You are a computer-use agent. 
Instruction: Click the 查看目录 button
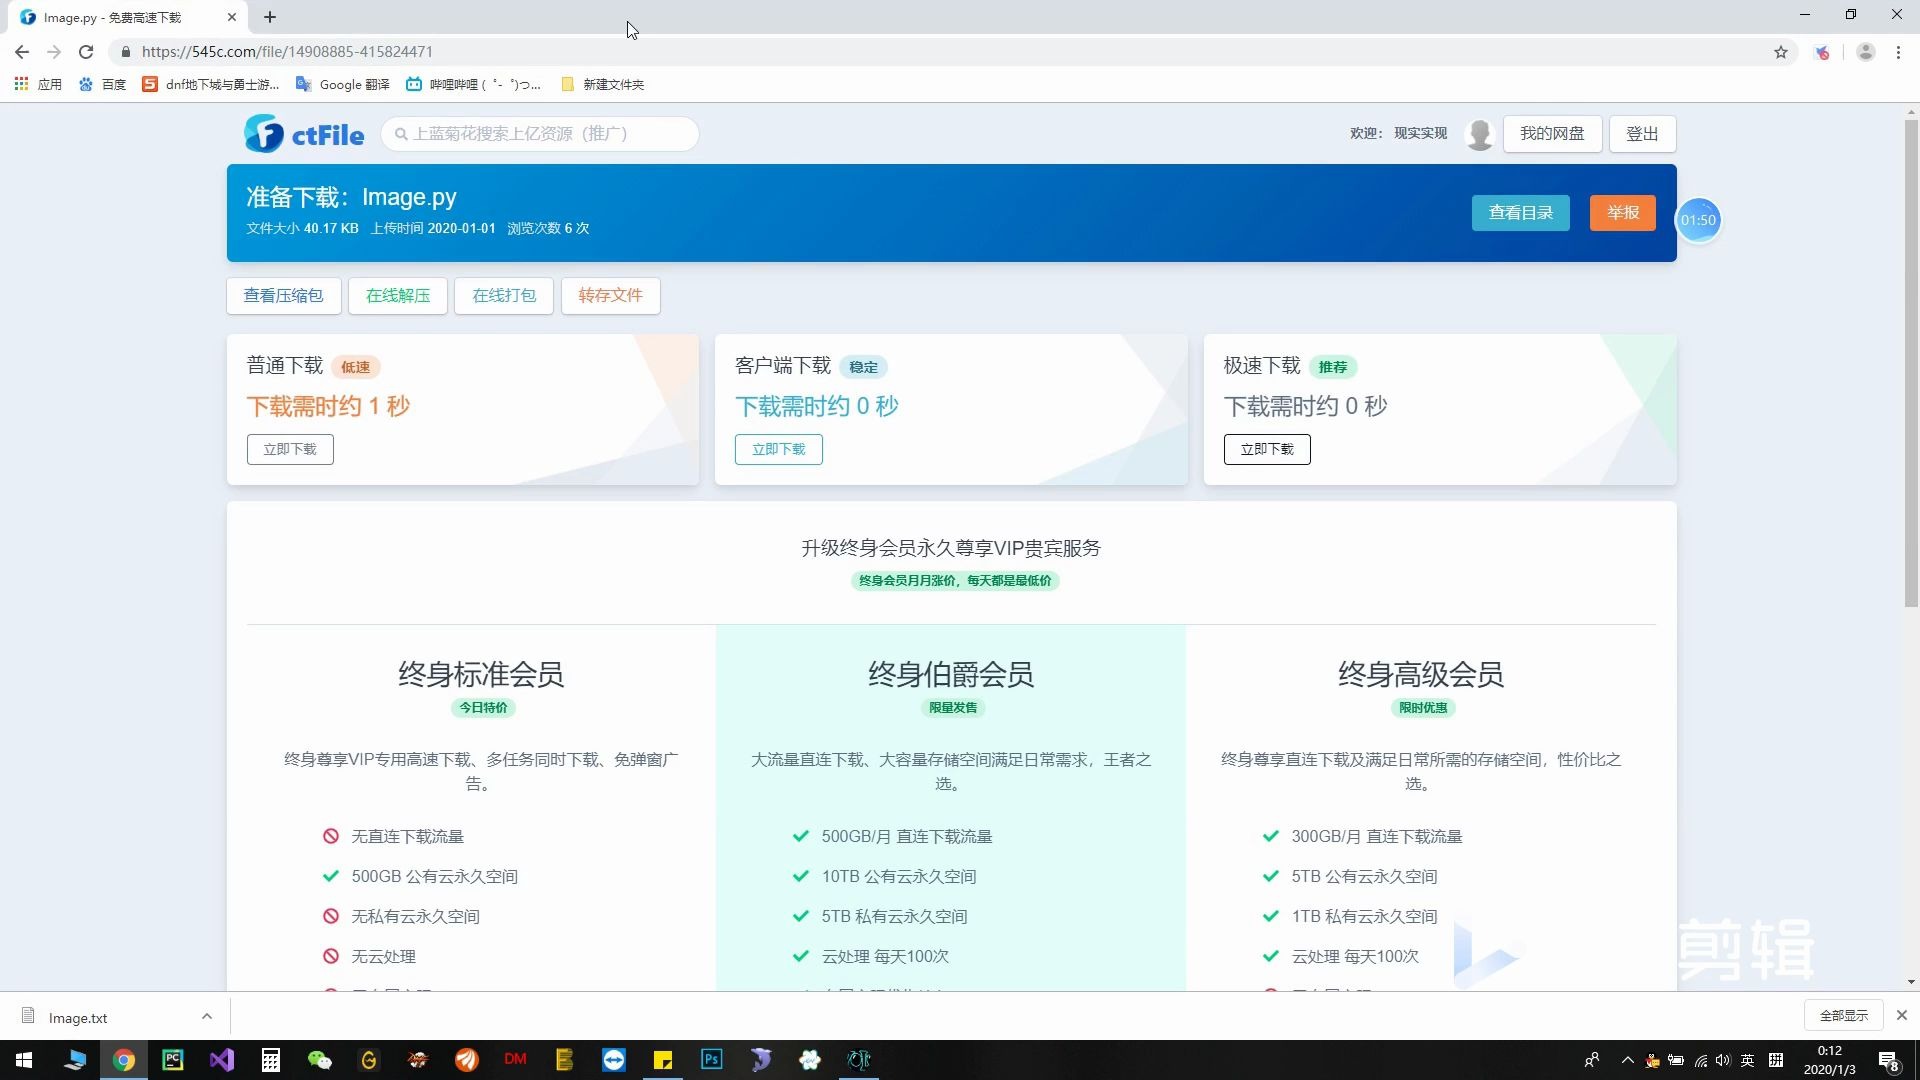(1521, 213)
